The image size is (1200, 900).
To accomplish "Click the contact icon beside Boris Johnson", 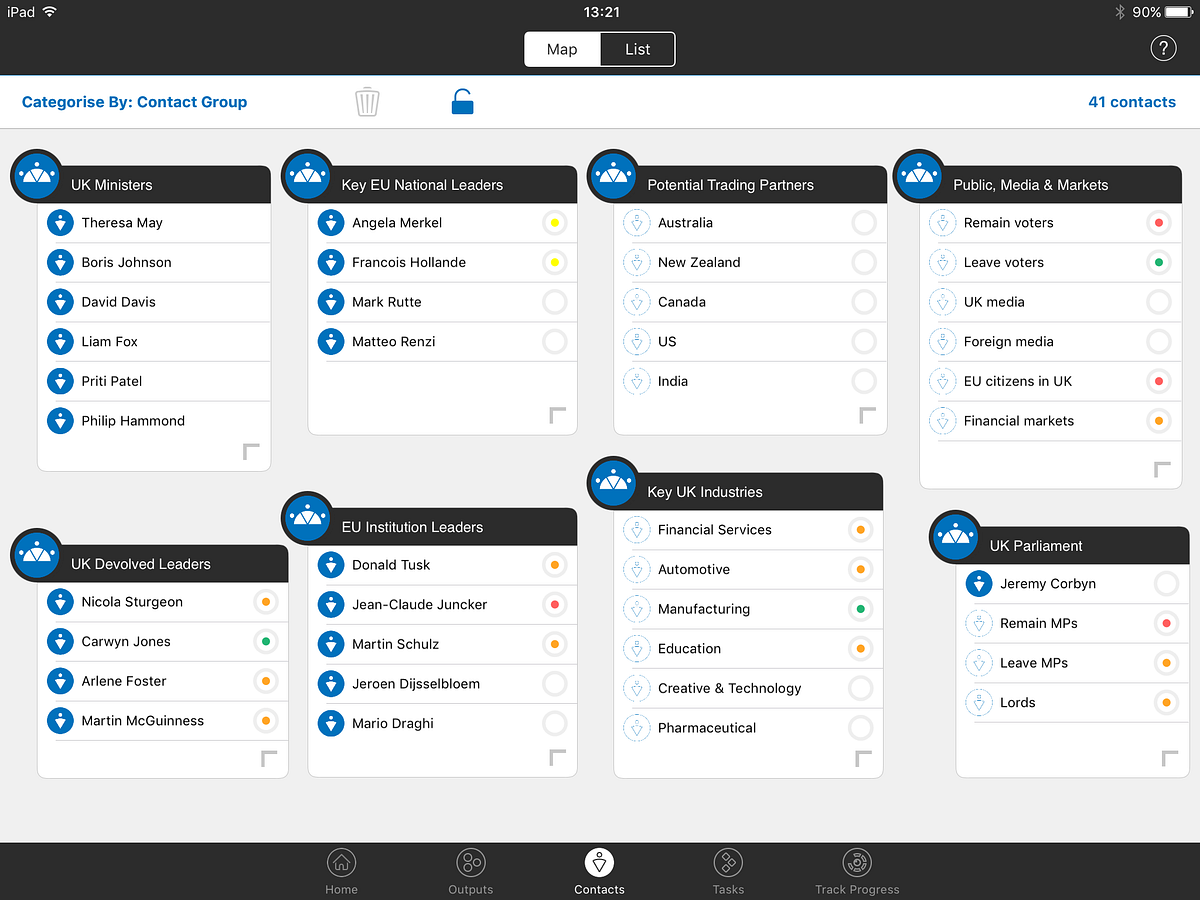I will pos(61,262).
